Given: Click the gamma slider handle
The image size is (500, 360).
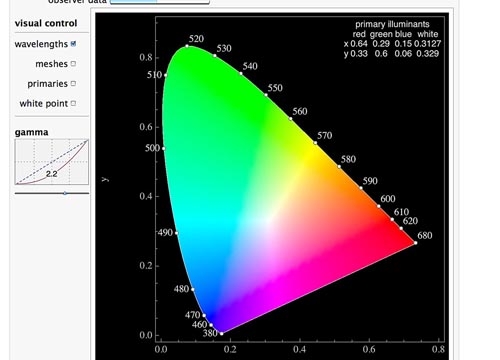Looking at the screenshot, I should 65,193.
